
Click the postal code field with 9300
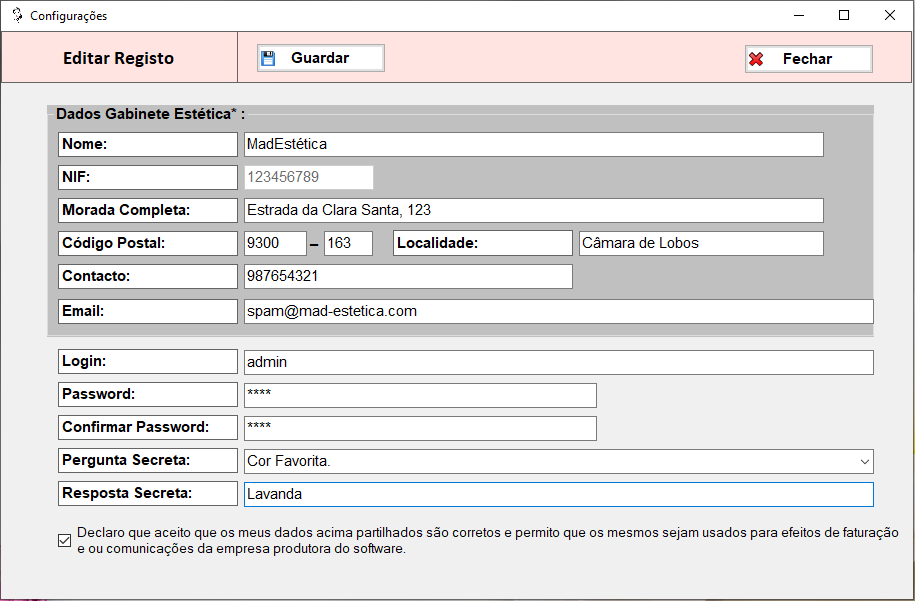pos(275,243)
